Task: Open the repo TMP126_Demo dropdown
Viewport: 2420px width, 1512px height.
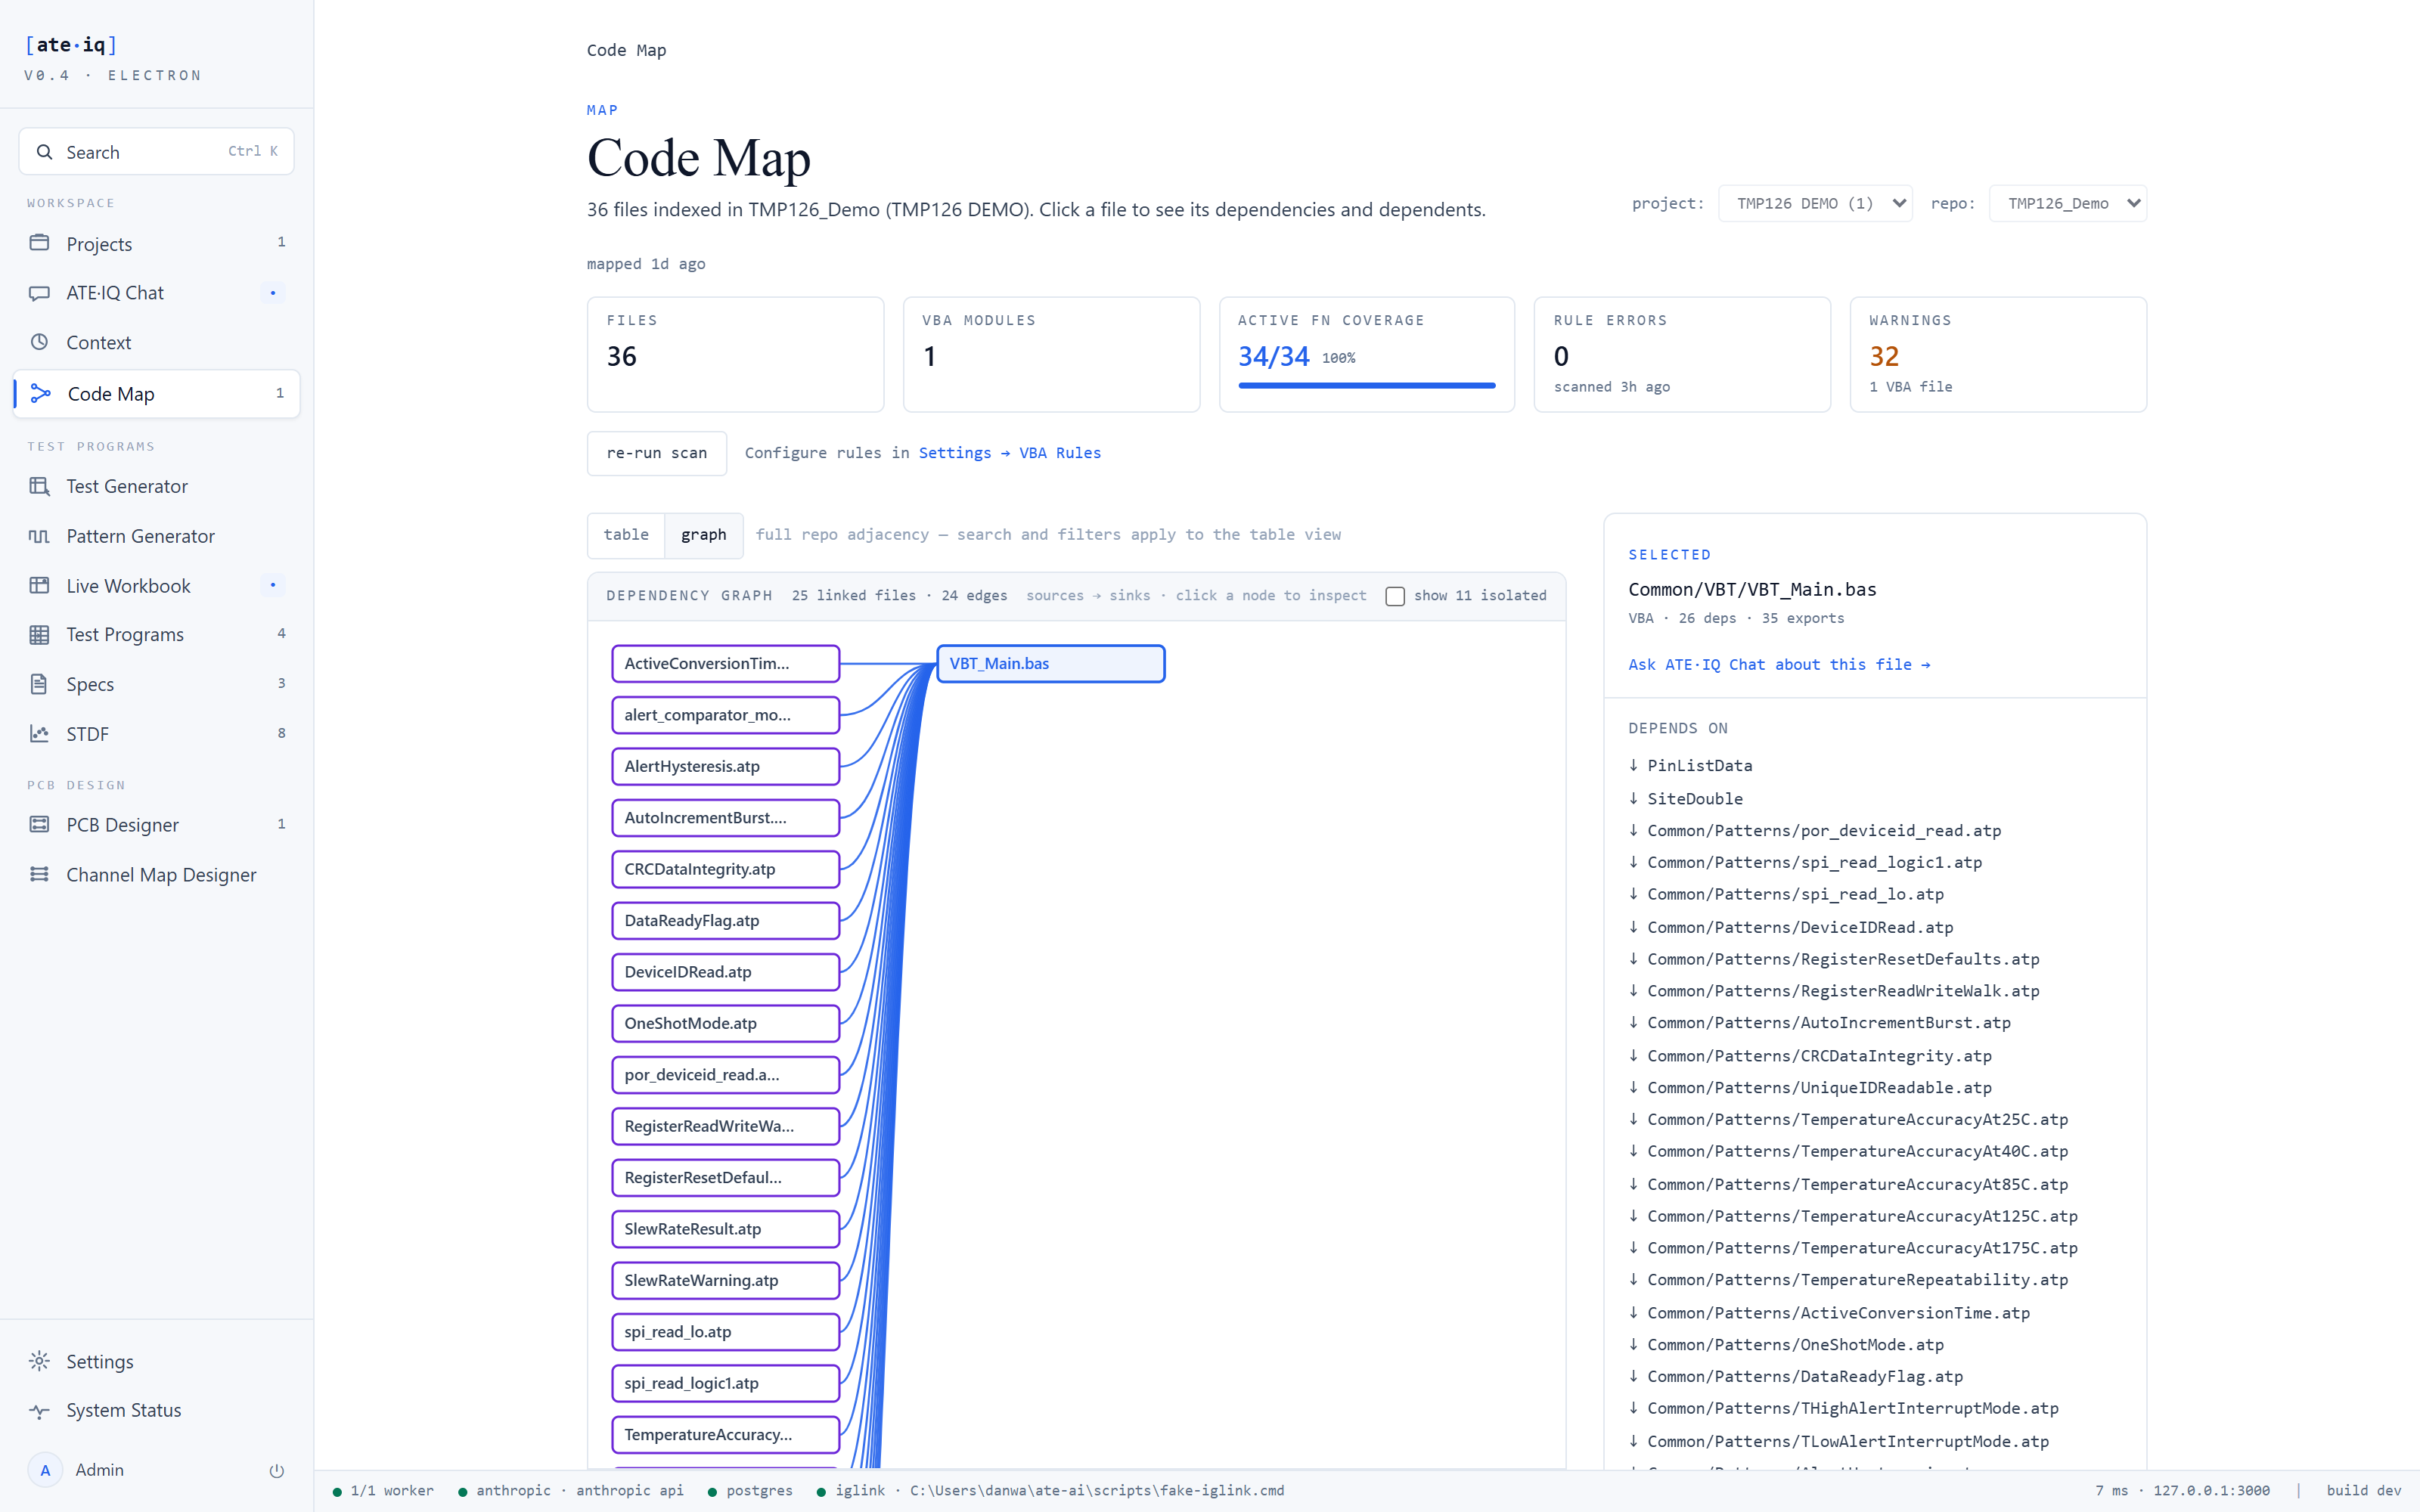Action: (2067, 204)
